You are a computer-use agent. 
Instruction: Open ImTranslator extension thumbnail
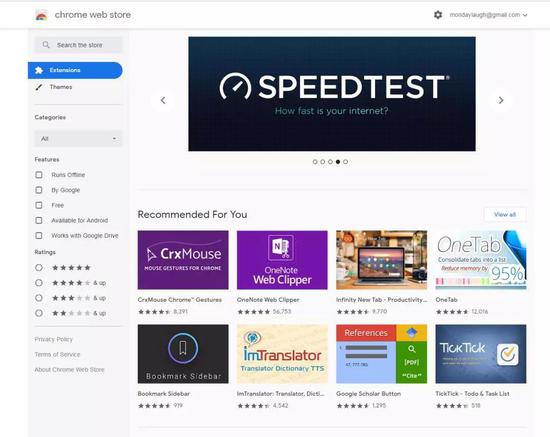tap(282, 354)
